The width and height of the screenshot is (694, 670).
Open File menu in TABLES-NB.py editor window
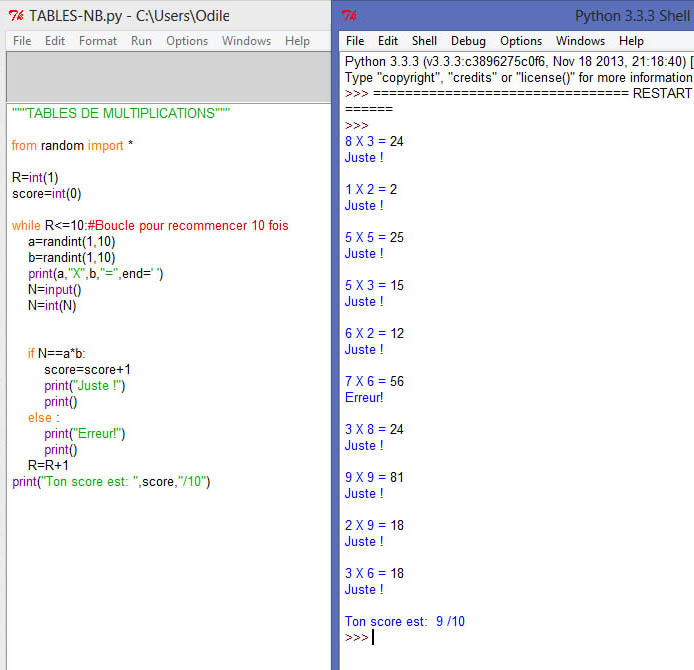pyautogui.click(x=22, y=41)
